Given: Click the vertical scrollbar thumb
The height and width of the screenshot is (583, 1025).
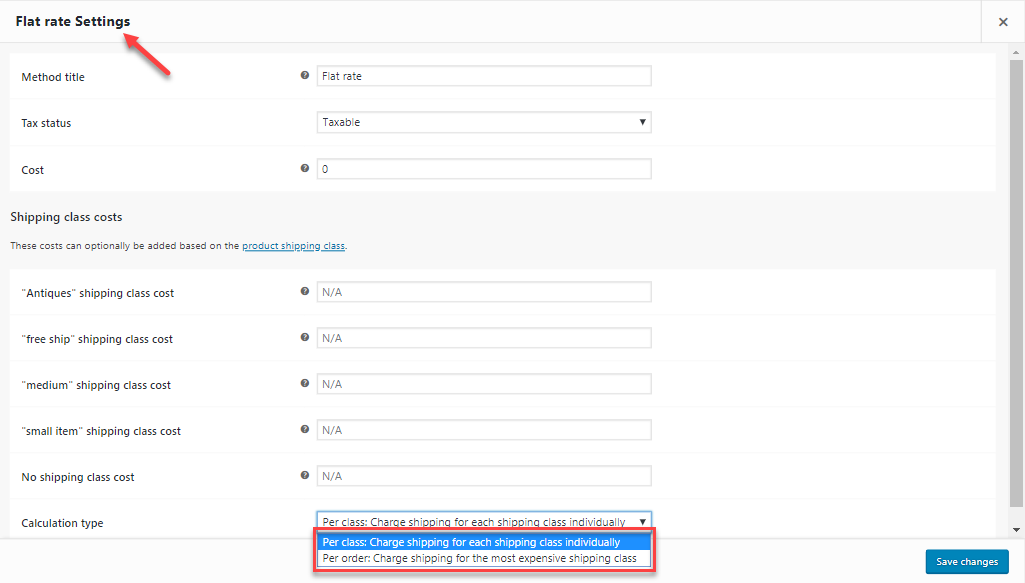Looking at the screenshot, I should (1016, 284).
